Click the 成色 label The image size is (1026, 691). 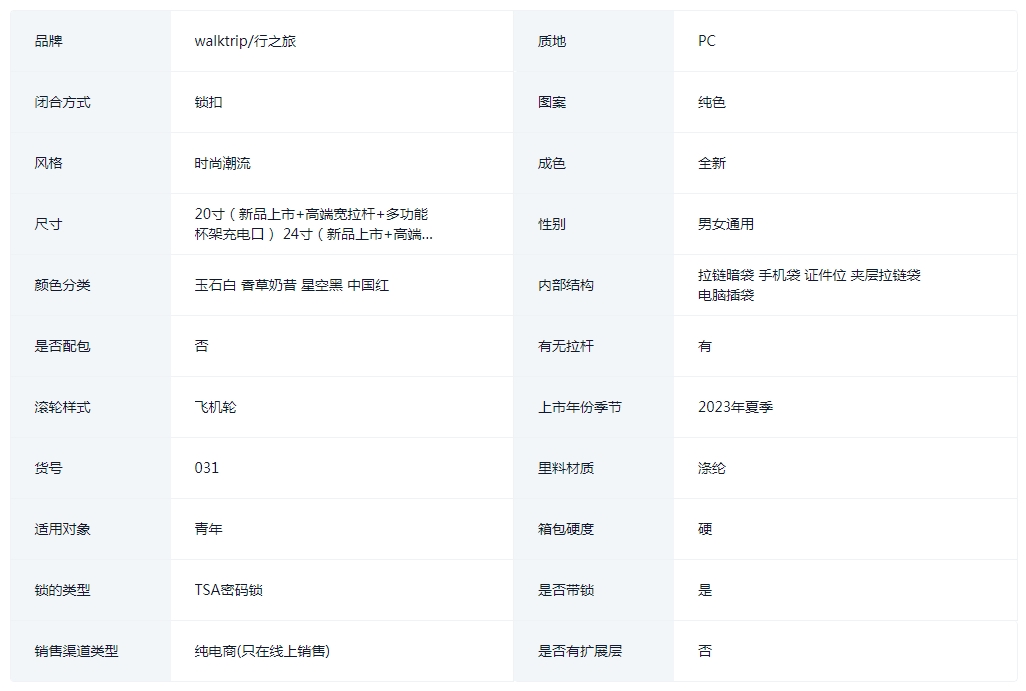pyautogui.click(x=552, y=163)
